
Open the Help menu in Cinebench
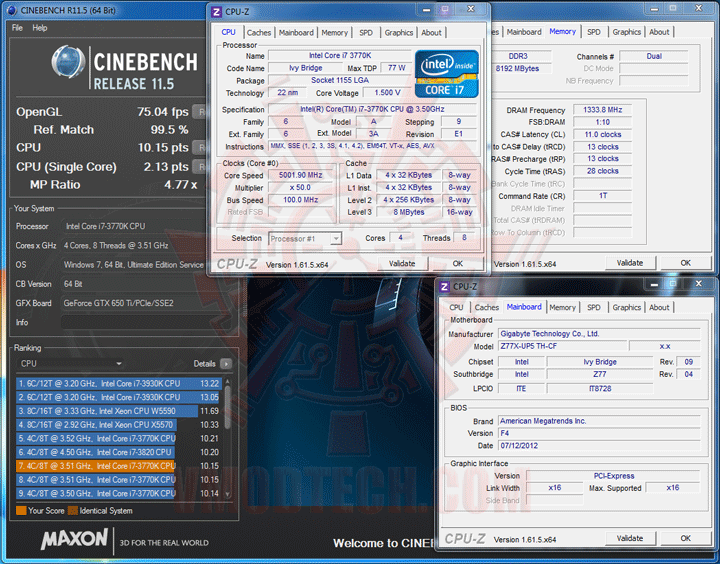coord(39,28)
